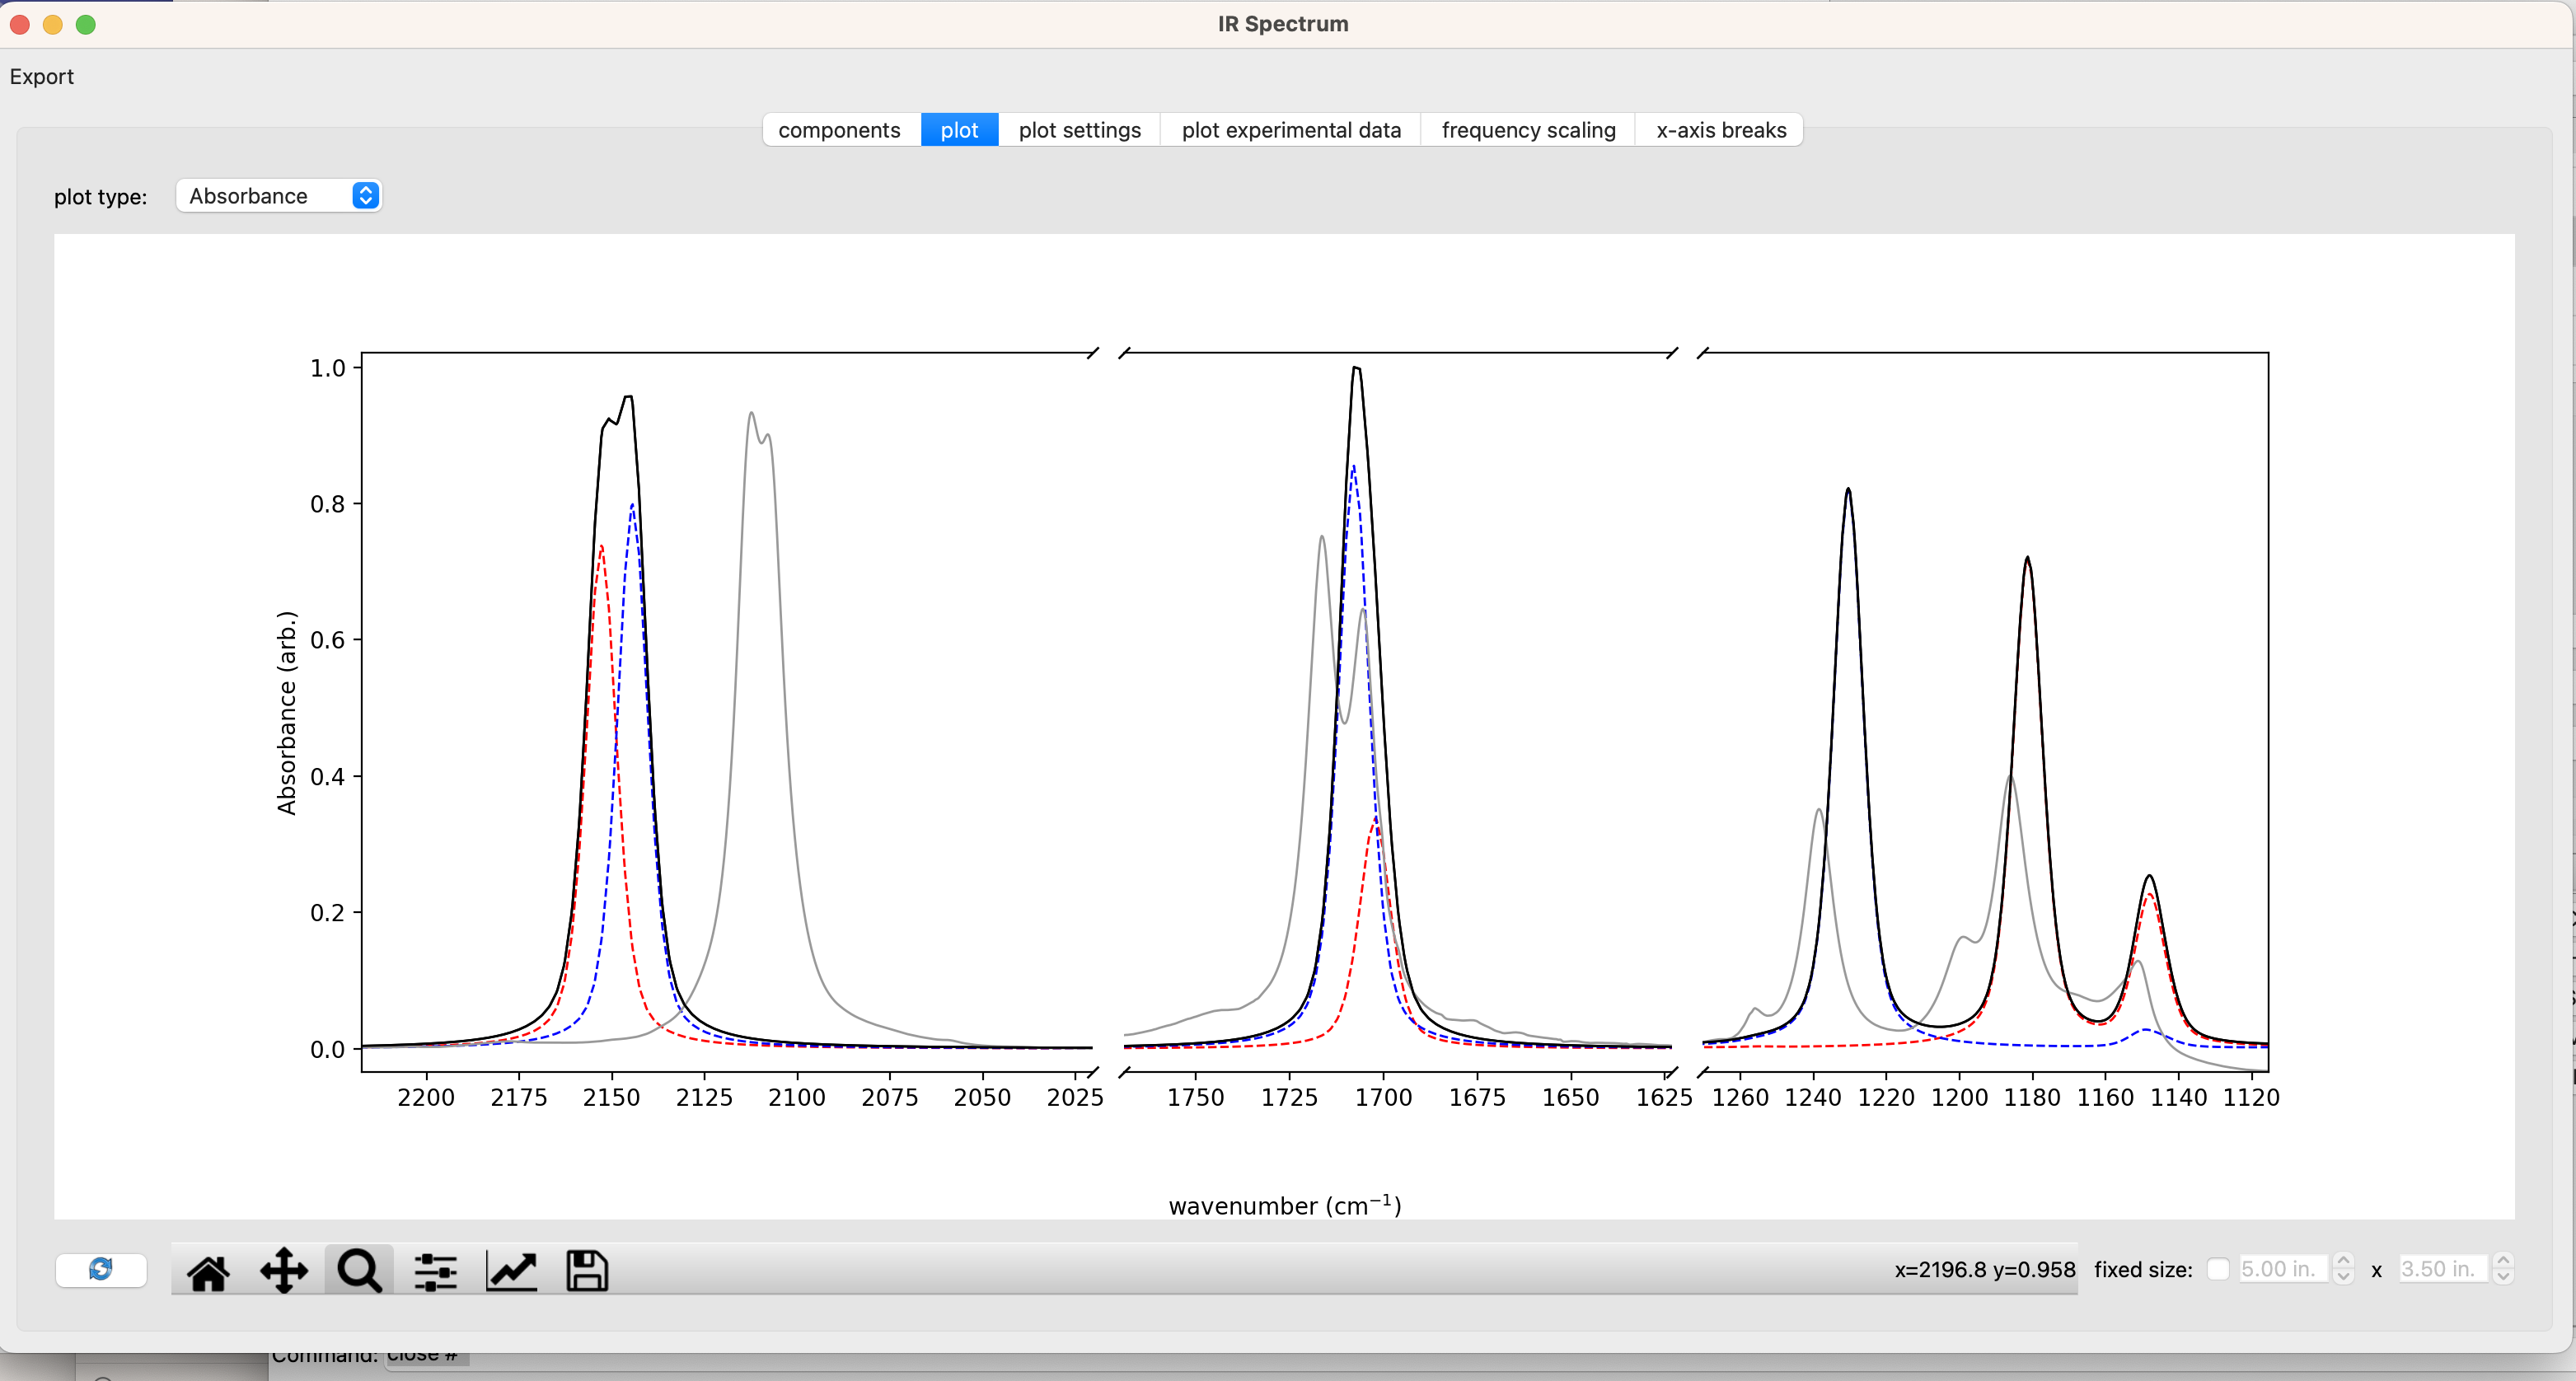Decrease fixed width with down arrow
Image resolution: width=2576 pixels, height=1381 pixels.
point(2343,1277)
